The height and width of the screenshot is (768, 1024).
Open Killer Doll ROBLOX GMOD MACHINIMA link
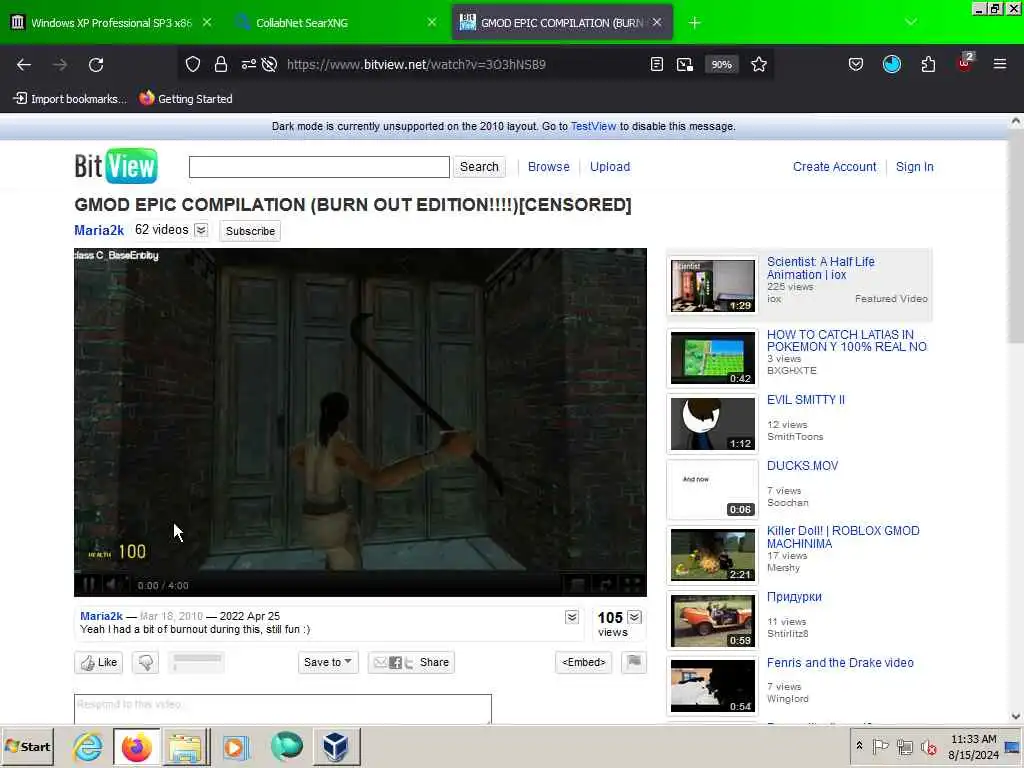point(842,537)
